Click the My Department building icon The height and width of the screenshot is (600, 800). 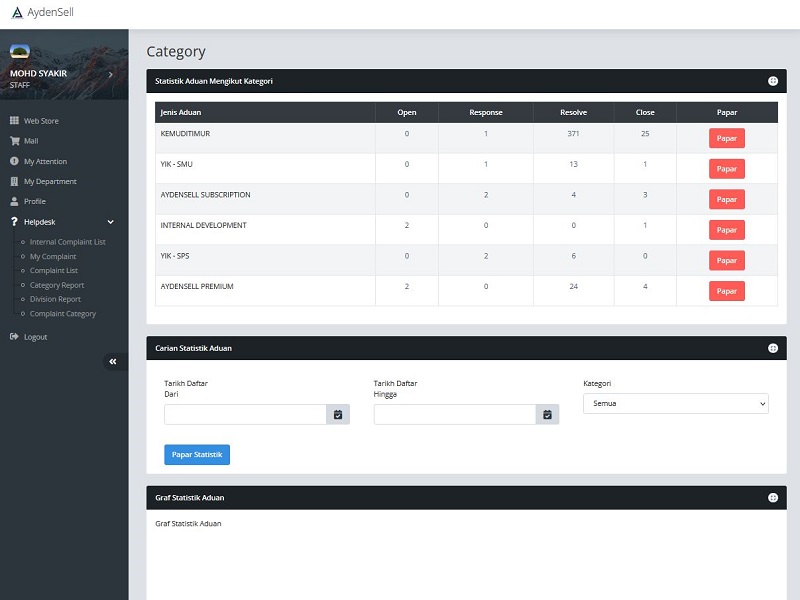point(15,181)
